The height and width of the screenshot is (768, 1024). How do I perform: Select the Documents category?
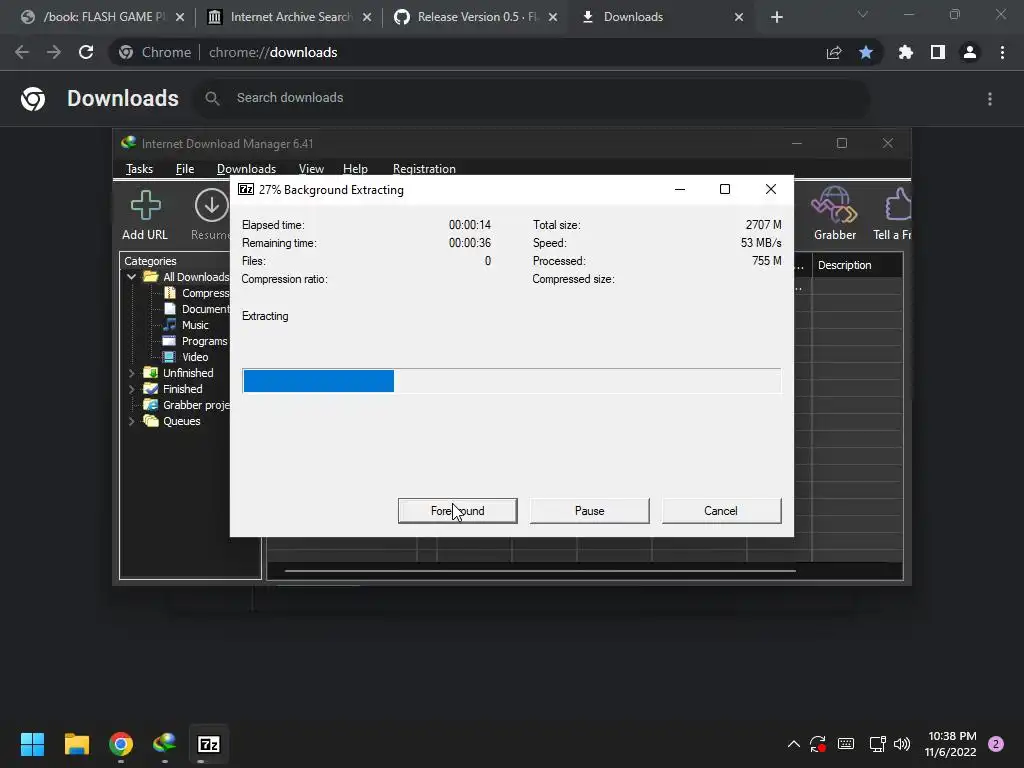tap(197, 309)
